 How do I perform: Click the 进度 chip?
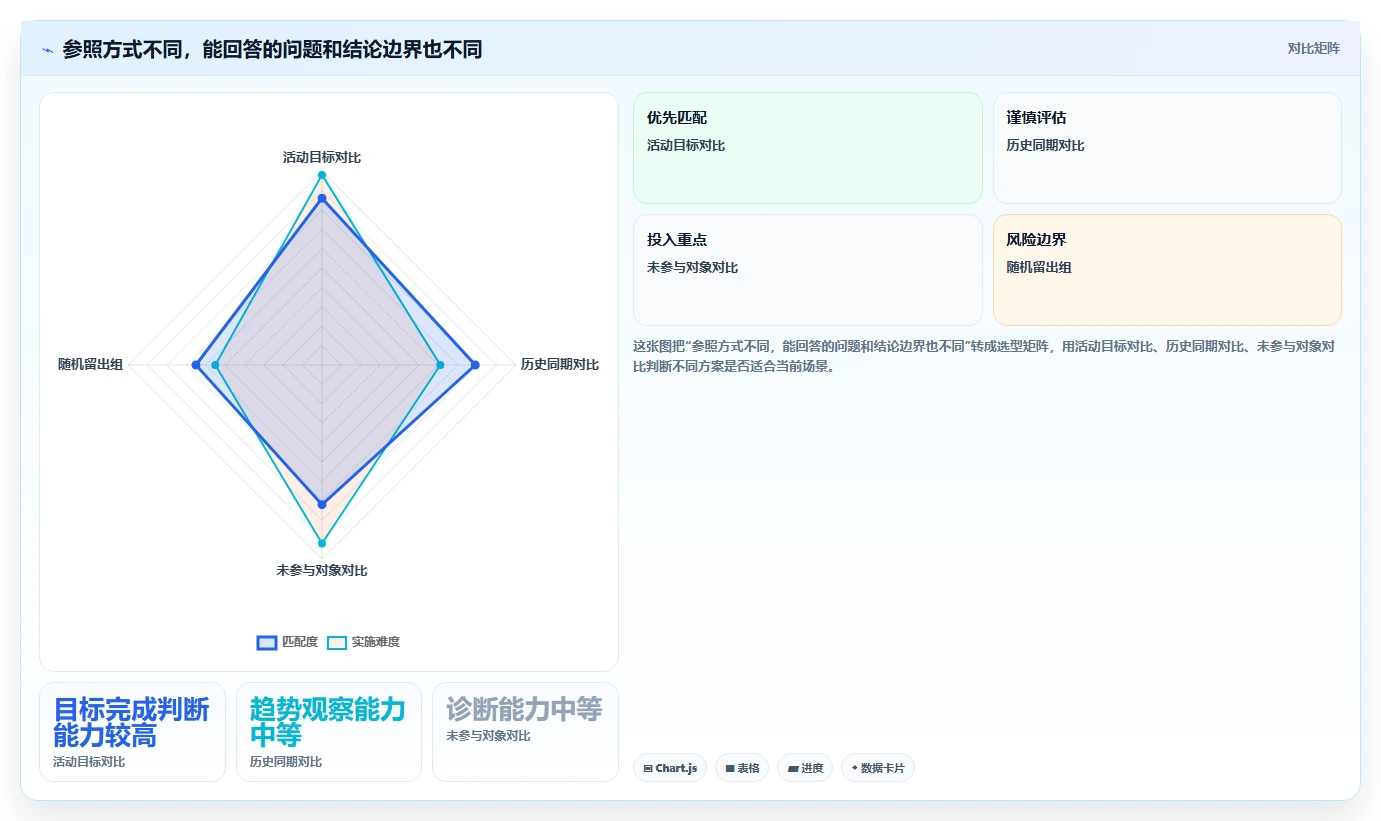coord(805,768)
